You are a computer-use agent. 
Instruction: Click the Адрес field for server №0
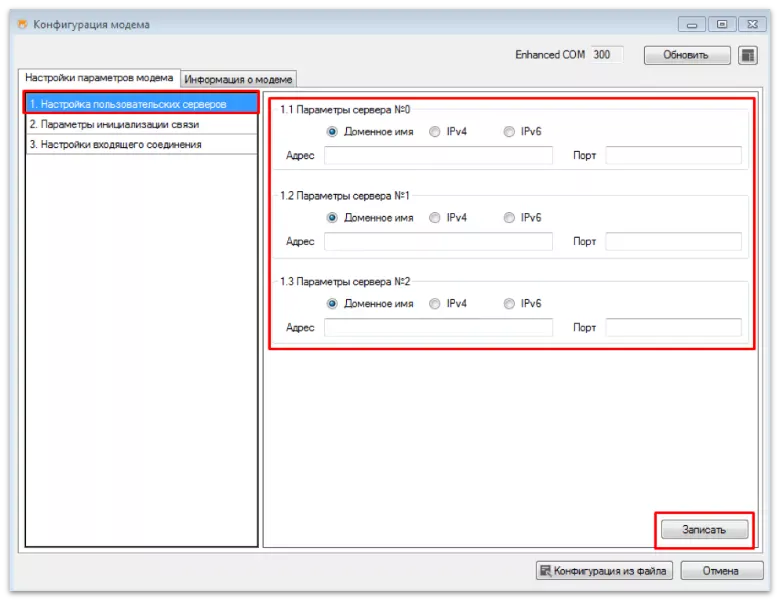(x=438, y=155)
